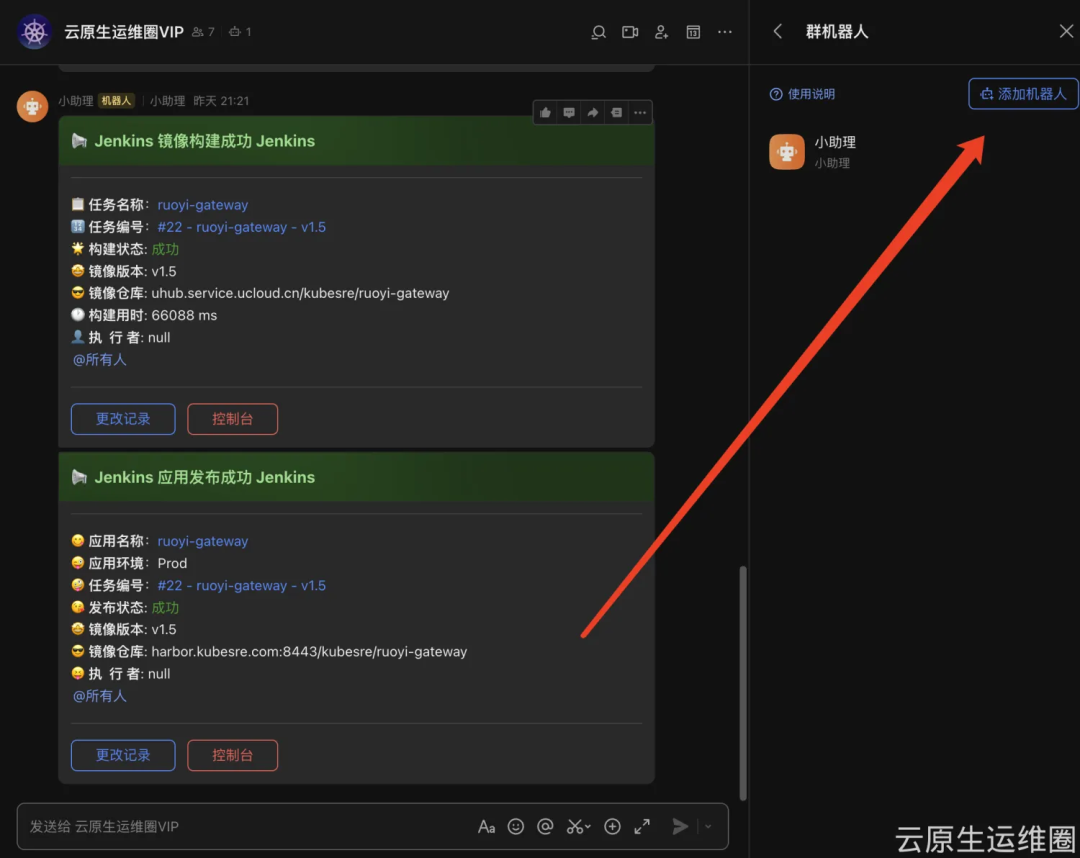Screen dimensions: 1080x858
Task: Click 控制台 in the 镜像构建成功 card
Action: (x=233, y=419)
